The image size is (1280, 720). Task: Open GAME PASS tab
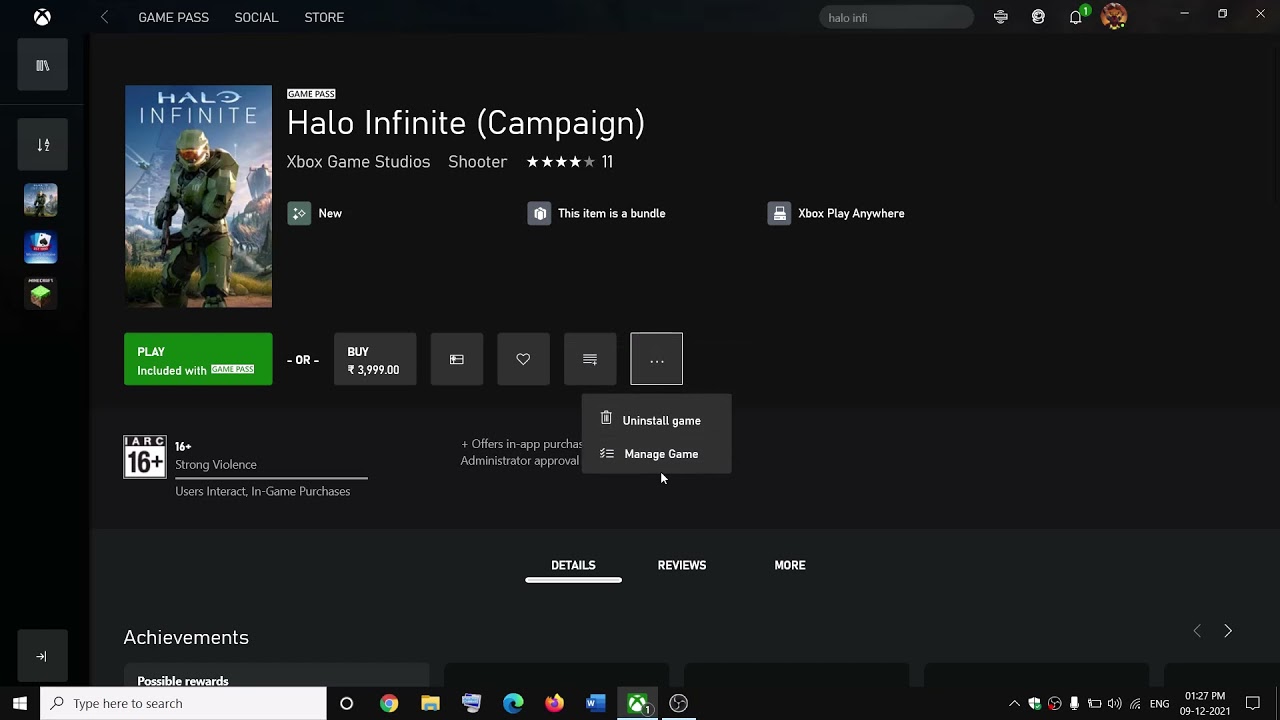point(173,17)
